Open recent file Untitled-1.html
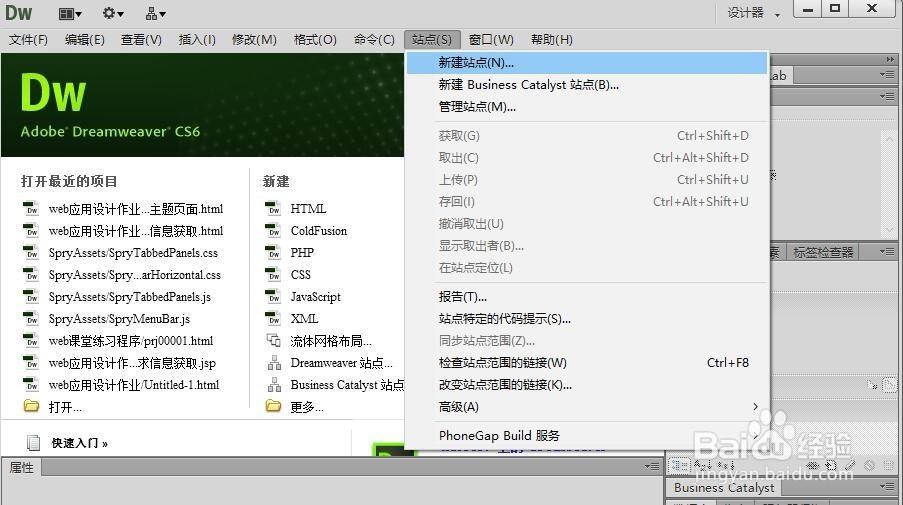The height and width of the screenshot is (505, 903). pos(134,385)
